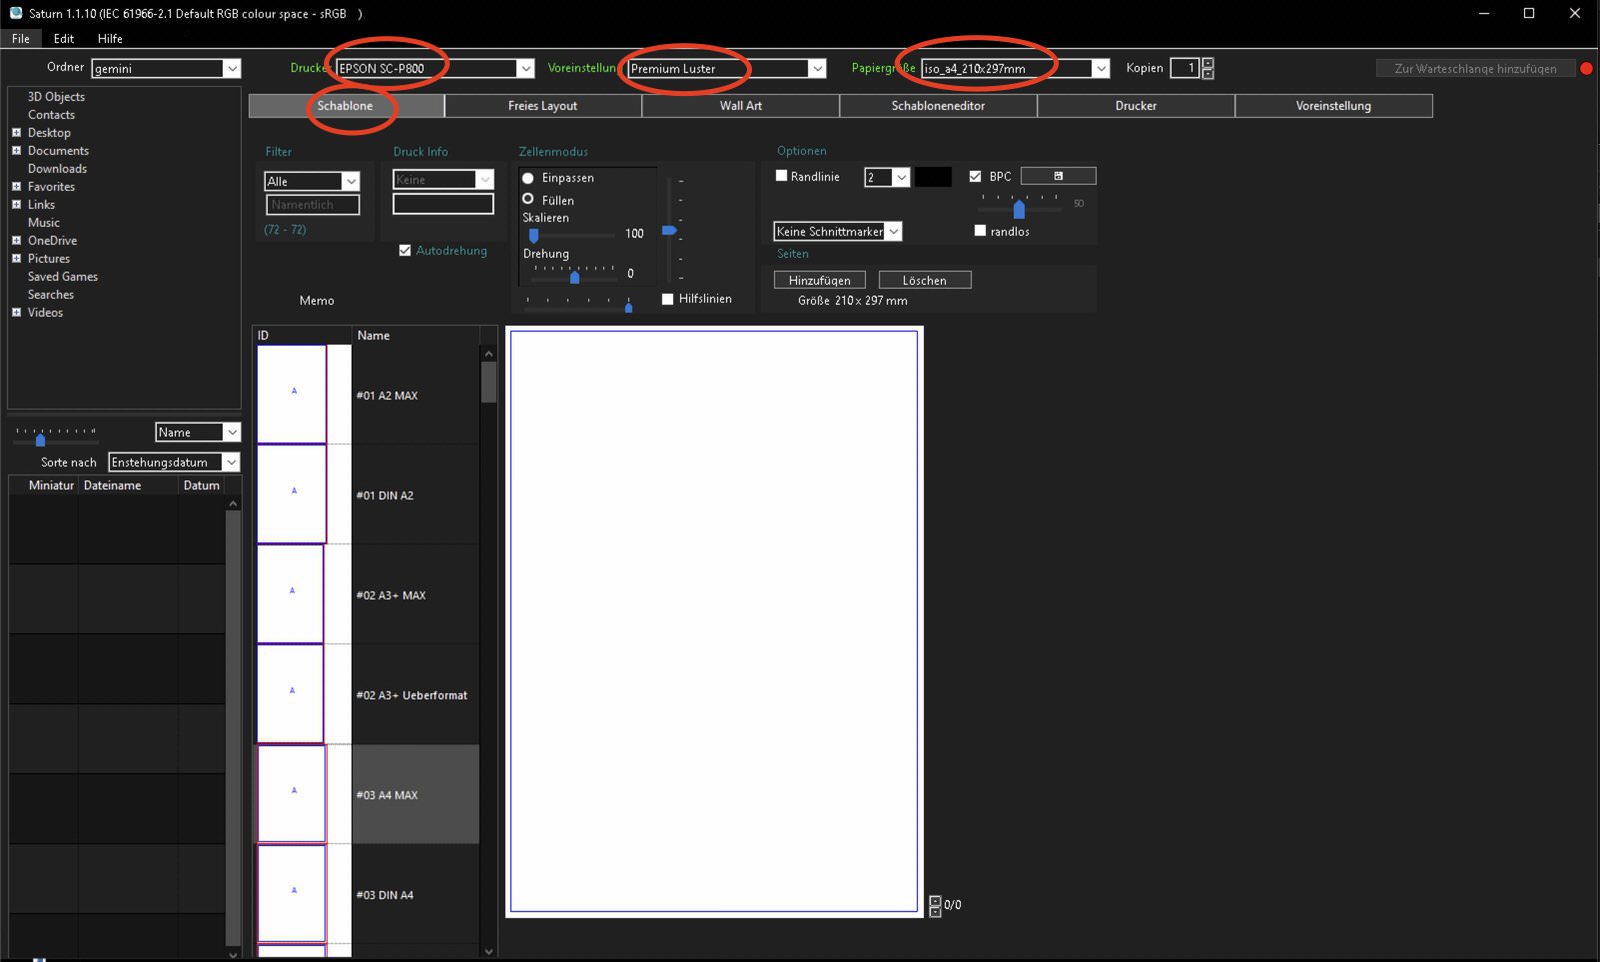Click the page counter stepper beside 0/0
Image resolution: width=1600 pixels, height=962 pixels.
tap(935, 905)
